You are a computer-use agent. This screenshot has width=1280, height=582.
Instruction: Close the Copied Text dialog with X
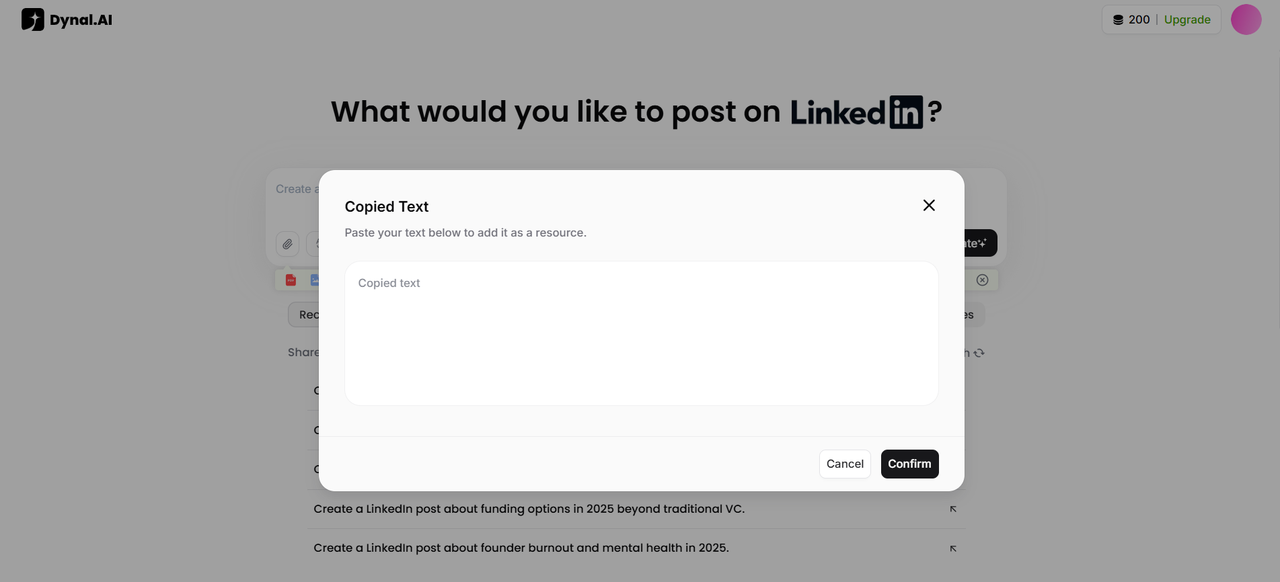[929, 205]
